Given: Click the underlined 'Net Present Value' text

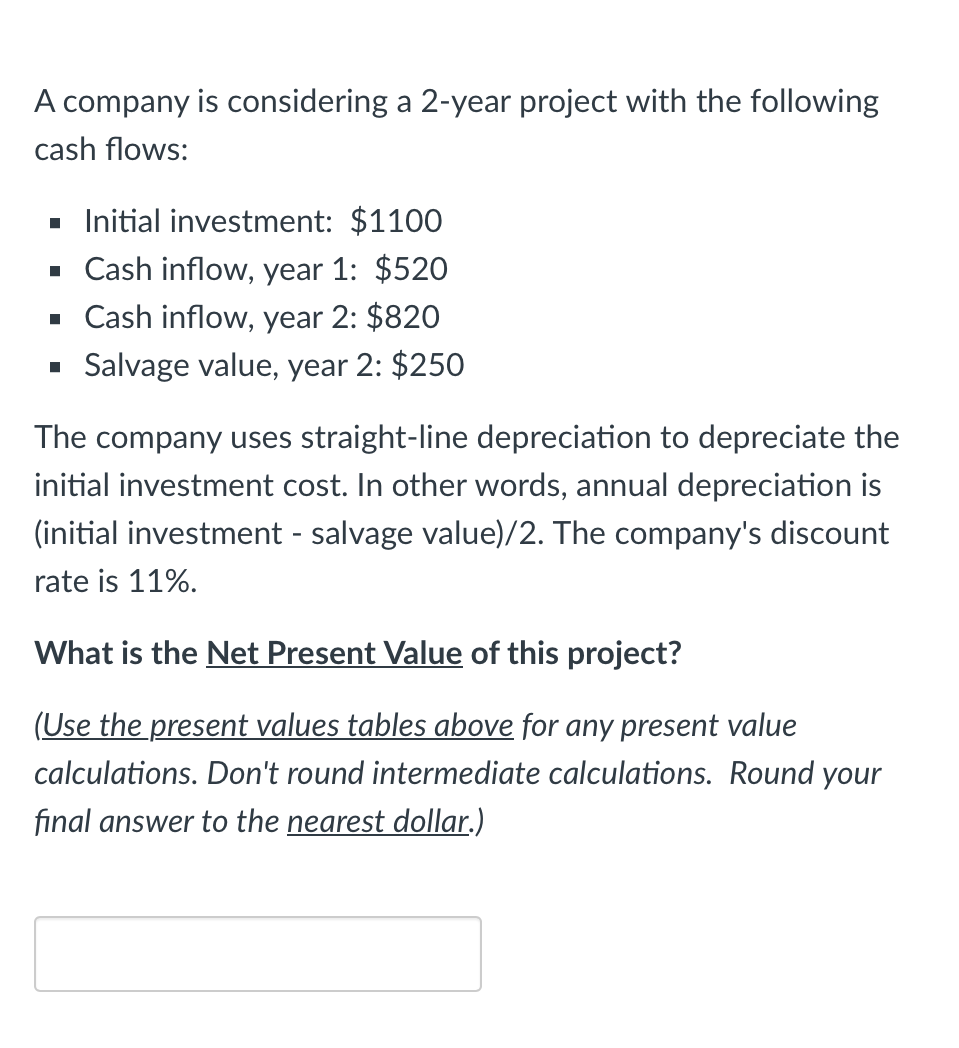Looking at the screenshot, I should (334, 653).
